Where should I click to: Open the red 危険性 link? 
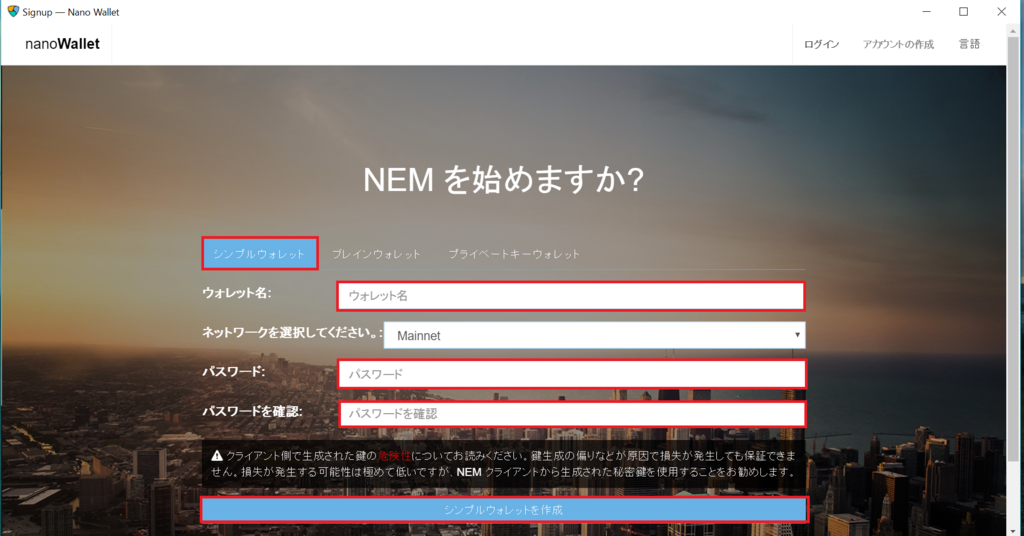394,456
